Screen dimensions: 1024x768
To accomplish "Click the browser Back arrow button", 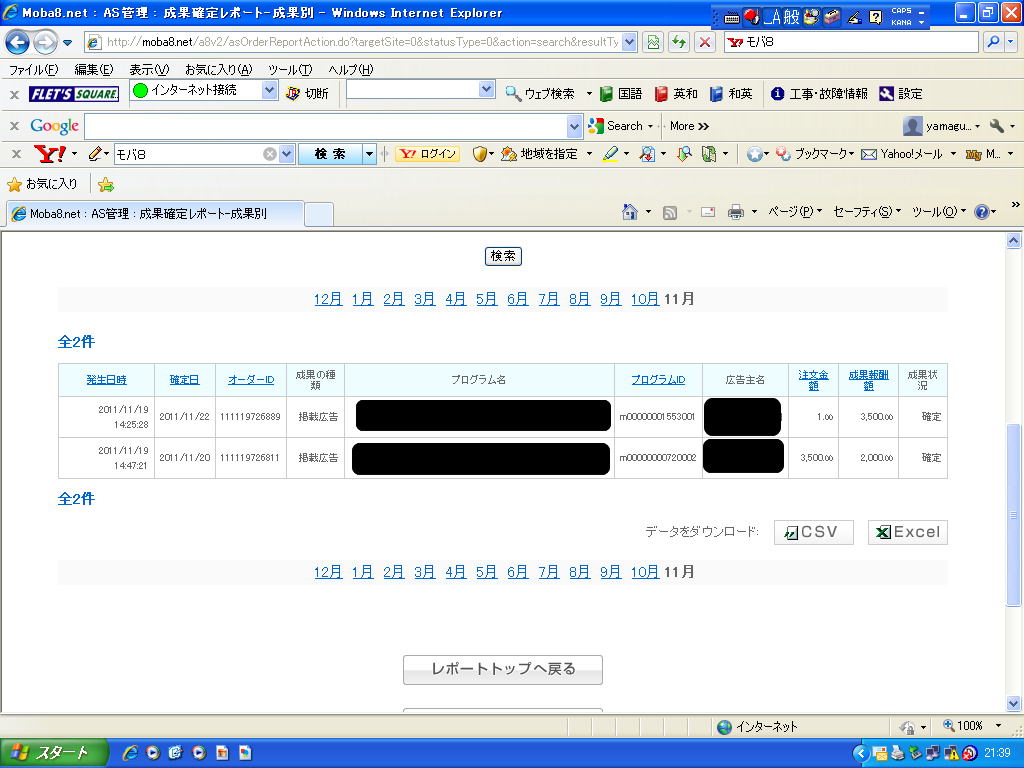I will click(x=18, y=42).
